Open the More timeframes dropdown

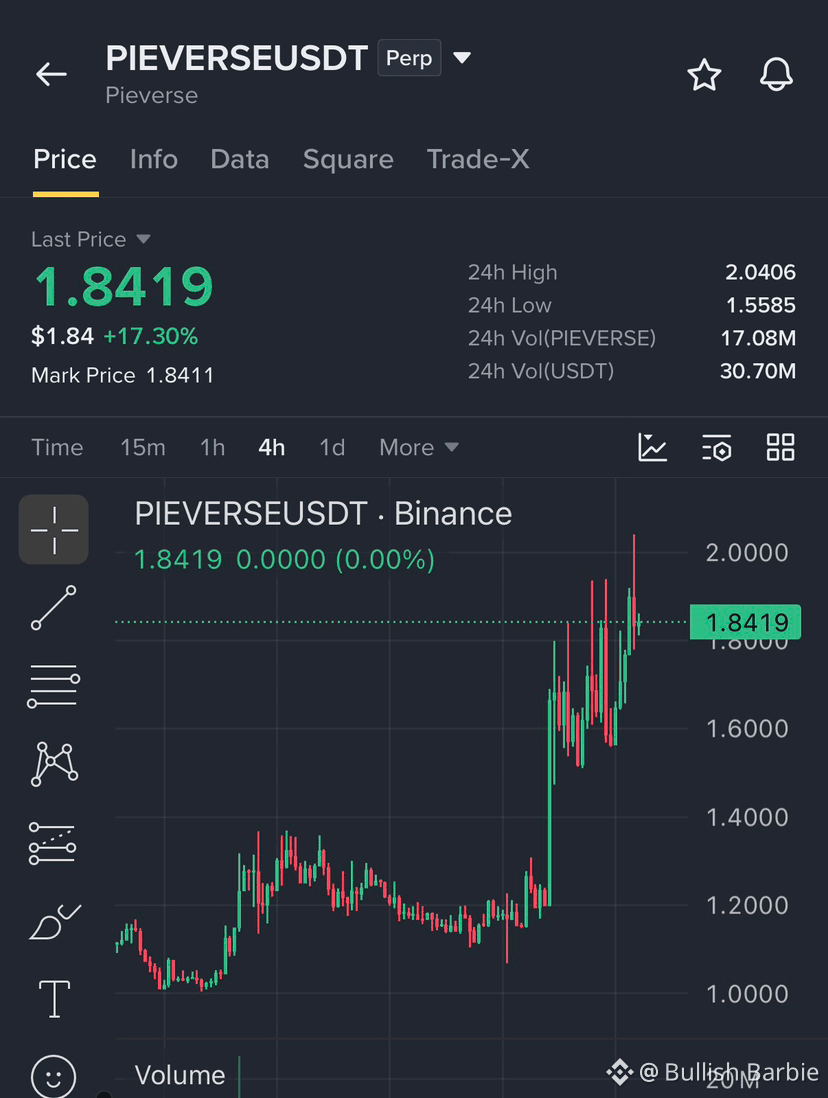419,447
